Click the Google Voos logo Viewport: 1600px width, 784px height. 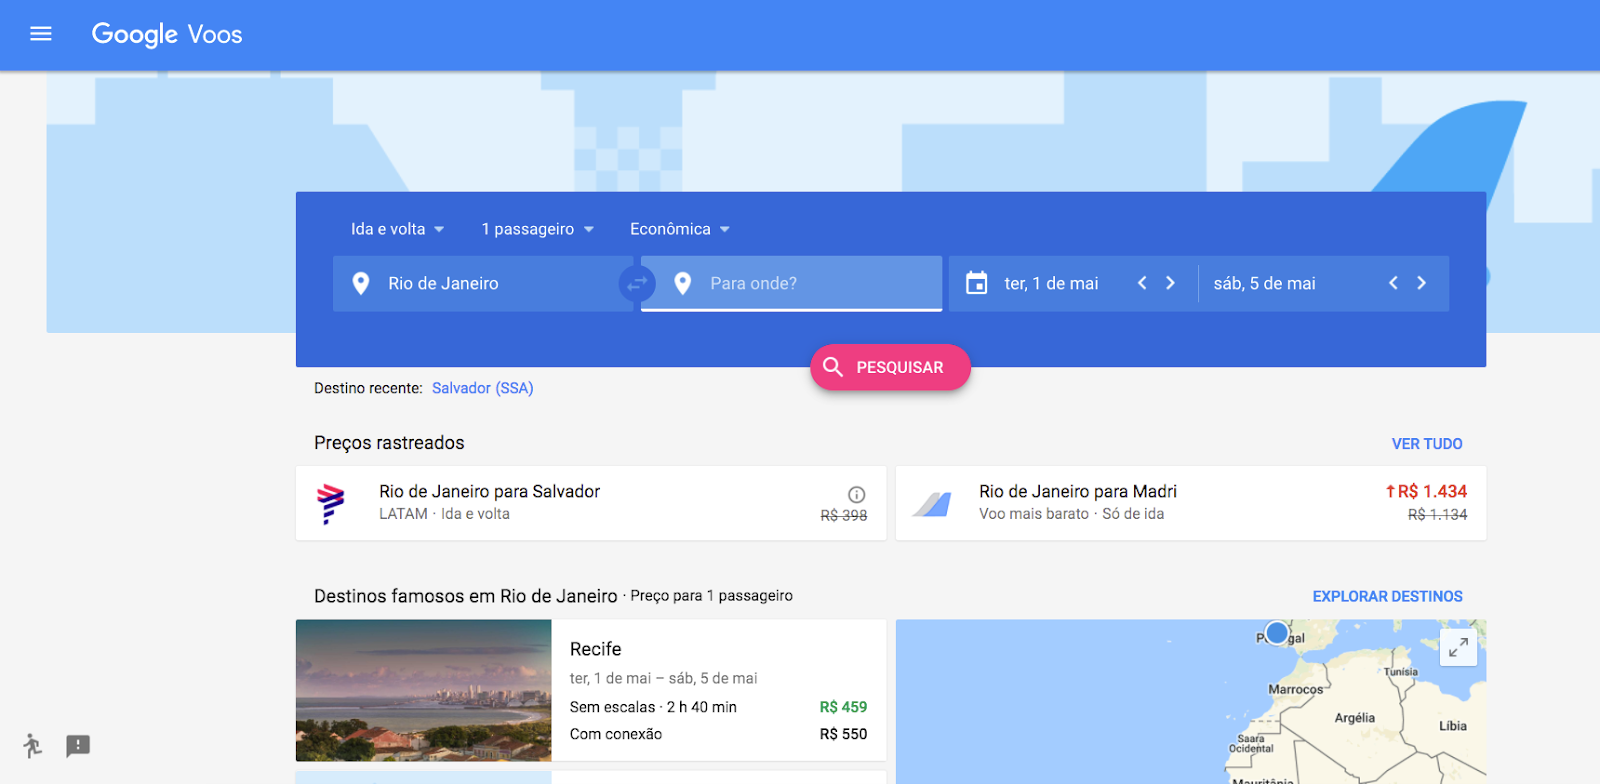click(x=167, y=34)
